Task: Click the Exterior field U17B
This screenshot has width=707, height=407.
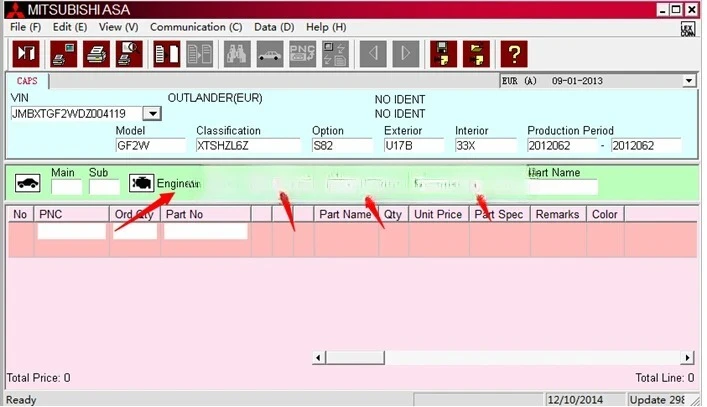Action: (414, 146)
